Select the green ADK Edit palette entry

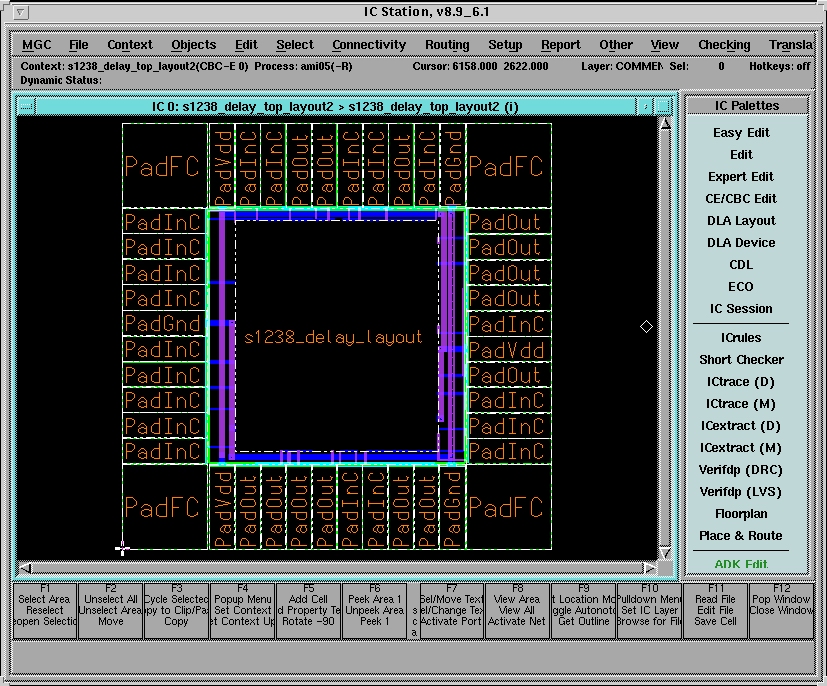click(741, 564)
